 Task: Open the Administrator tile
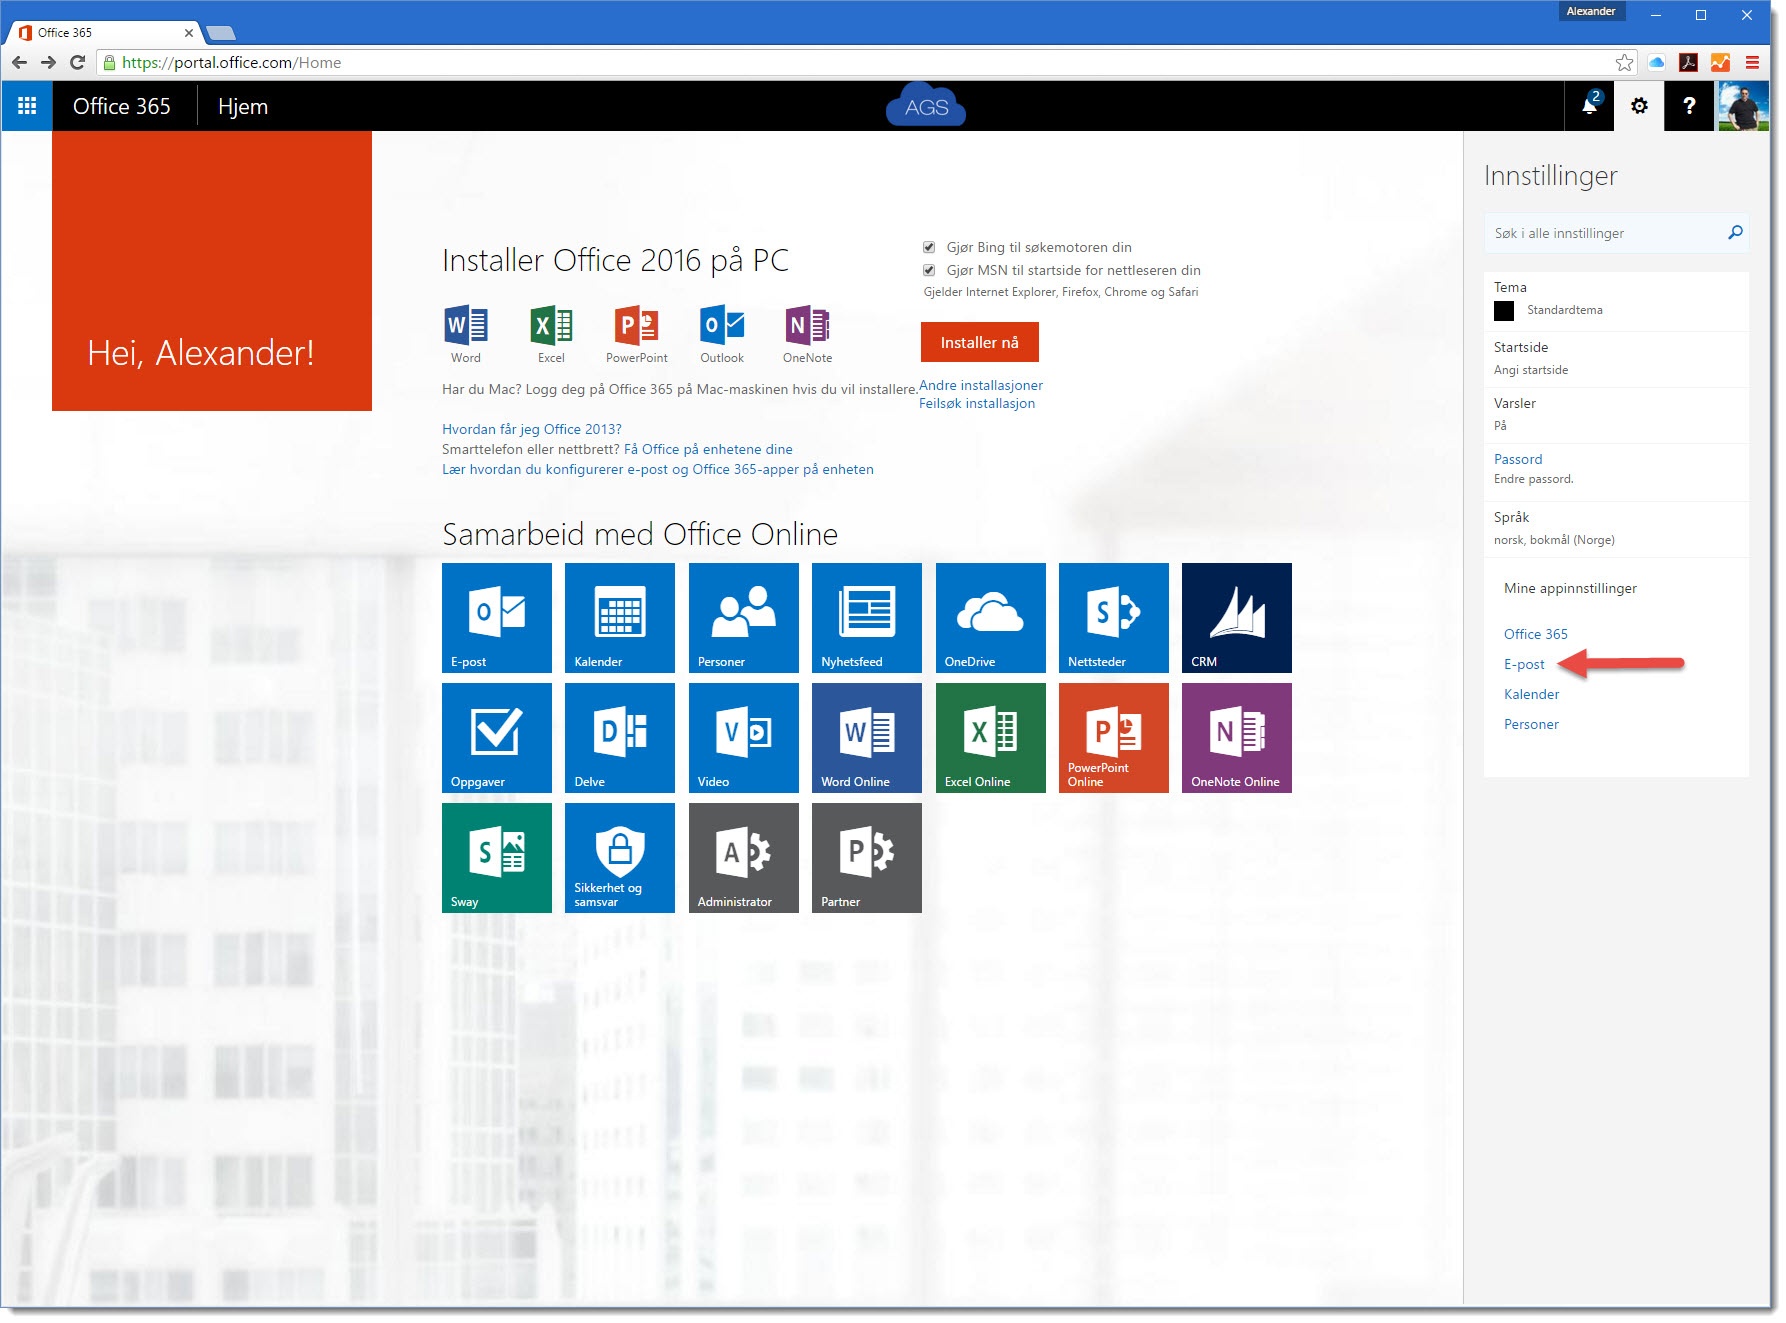pyautogui.click(x=744, y=858)
